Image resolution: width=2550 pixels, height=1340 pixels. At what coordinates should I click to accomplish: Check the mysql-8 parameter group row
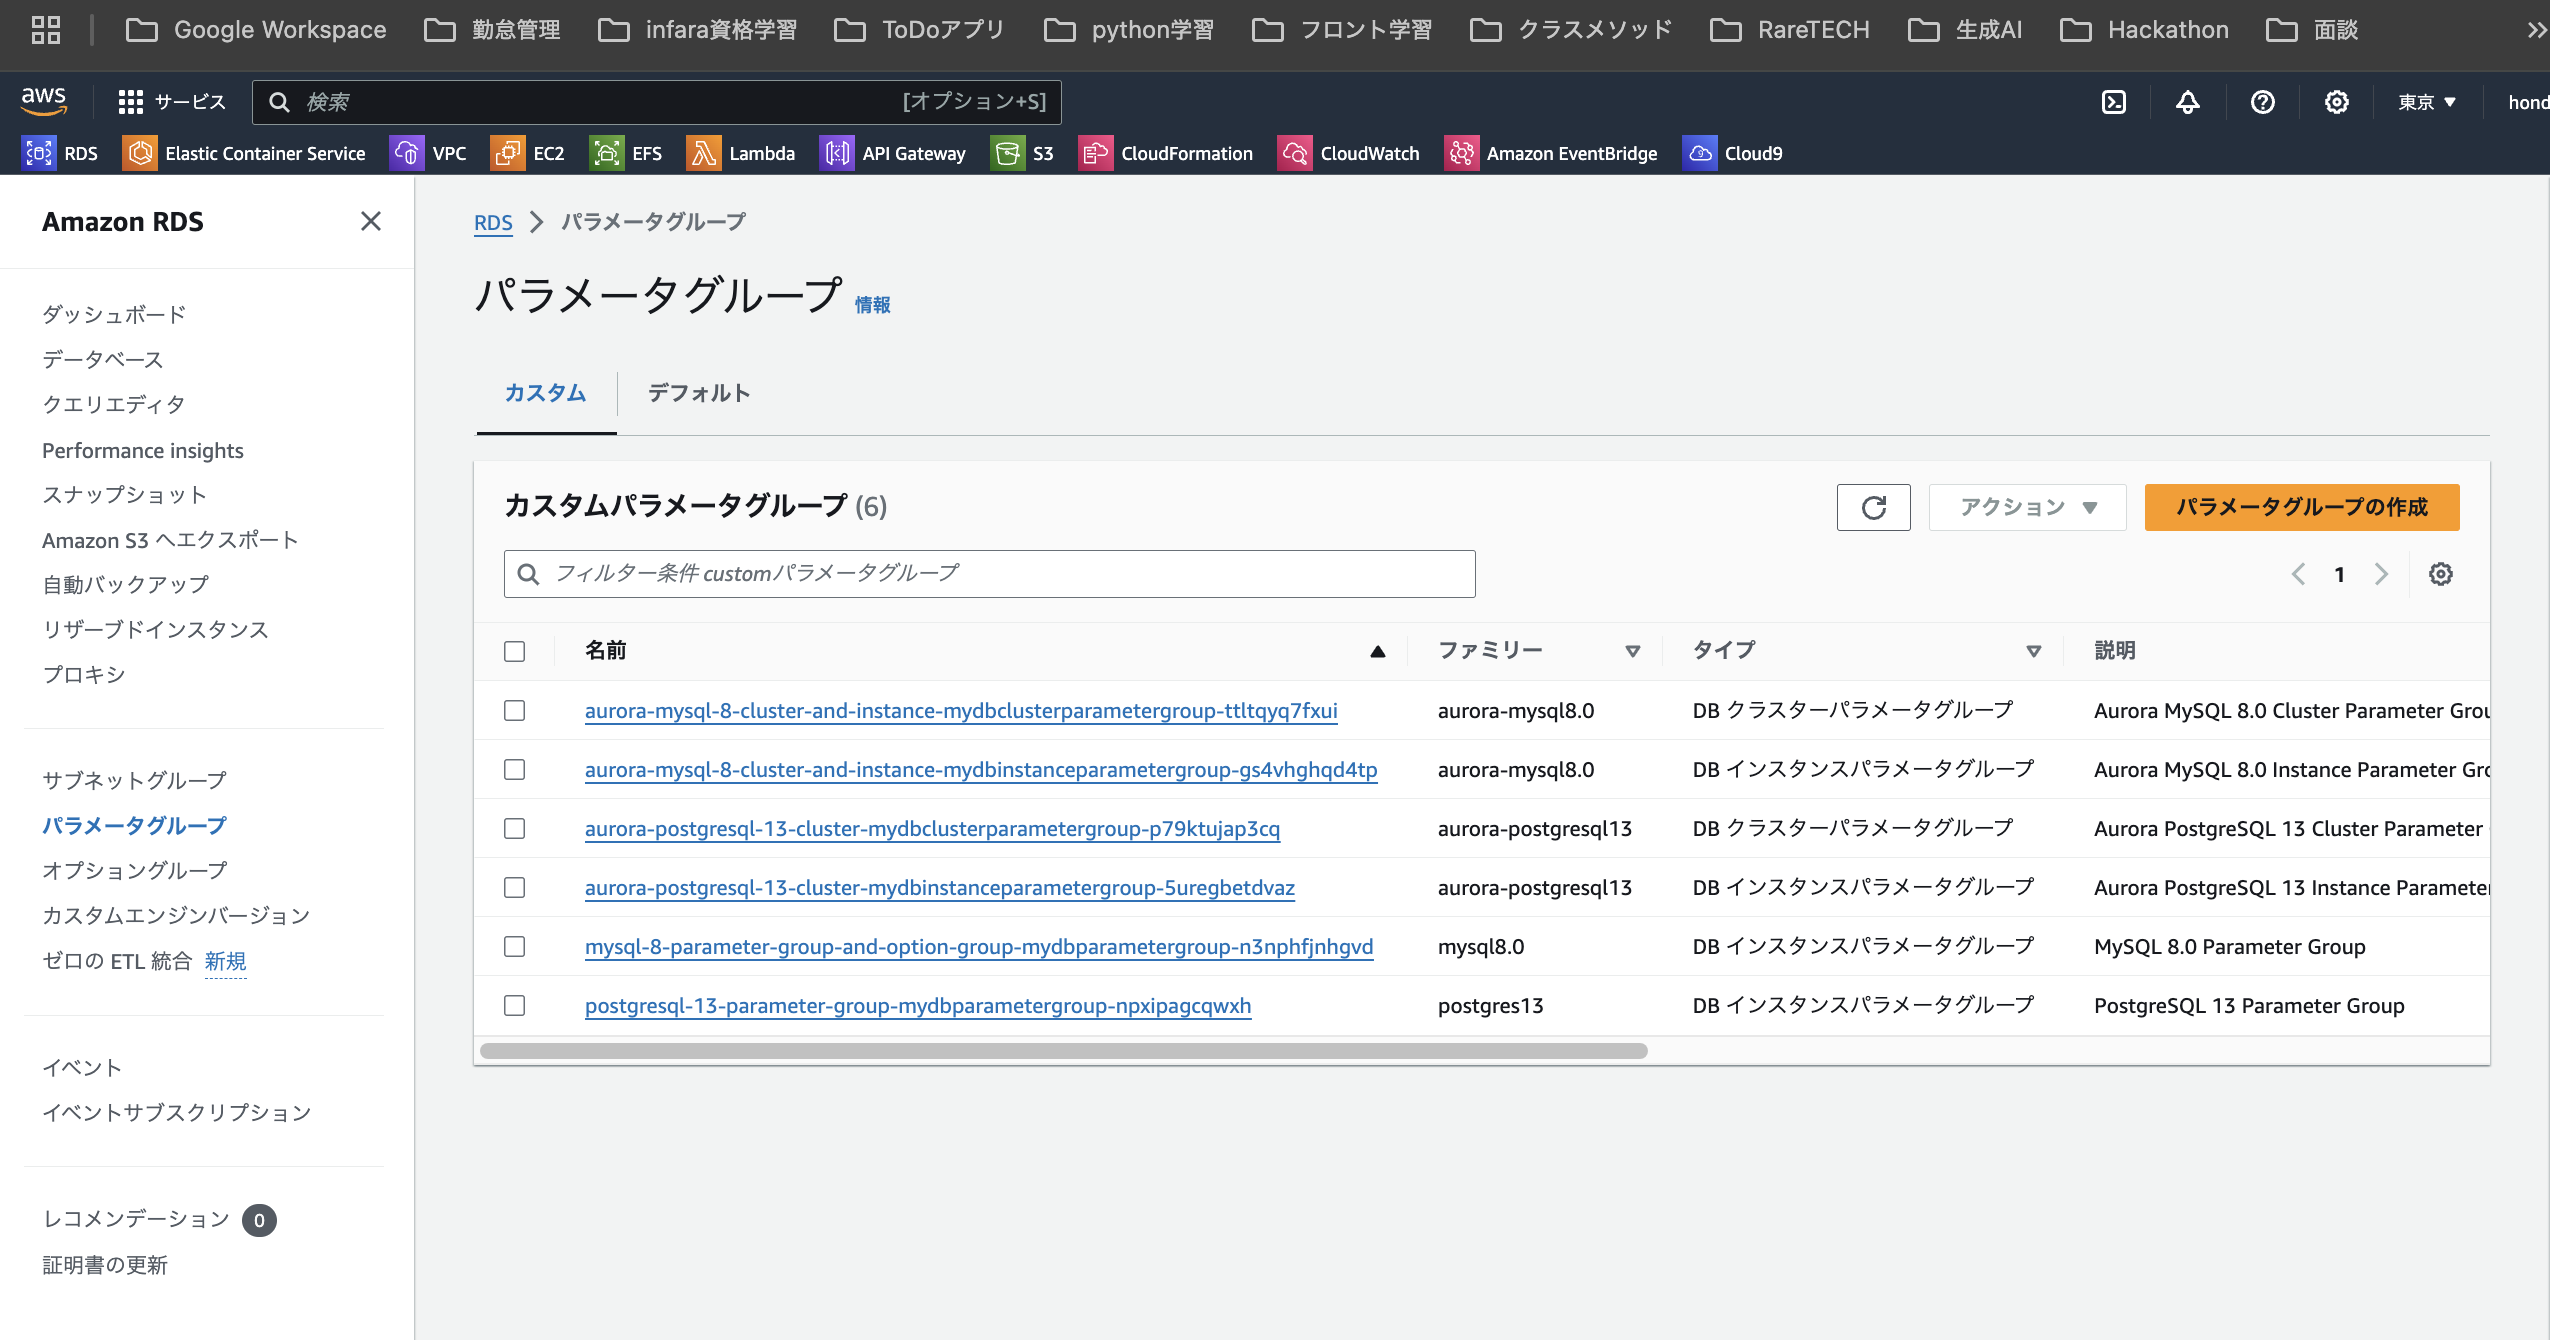(514, 946)
